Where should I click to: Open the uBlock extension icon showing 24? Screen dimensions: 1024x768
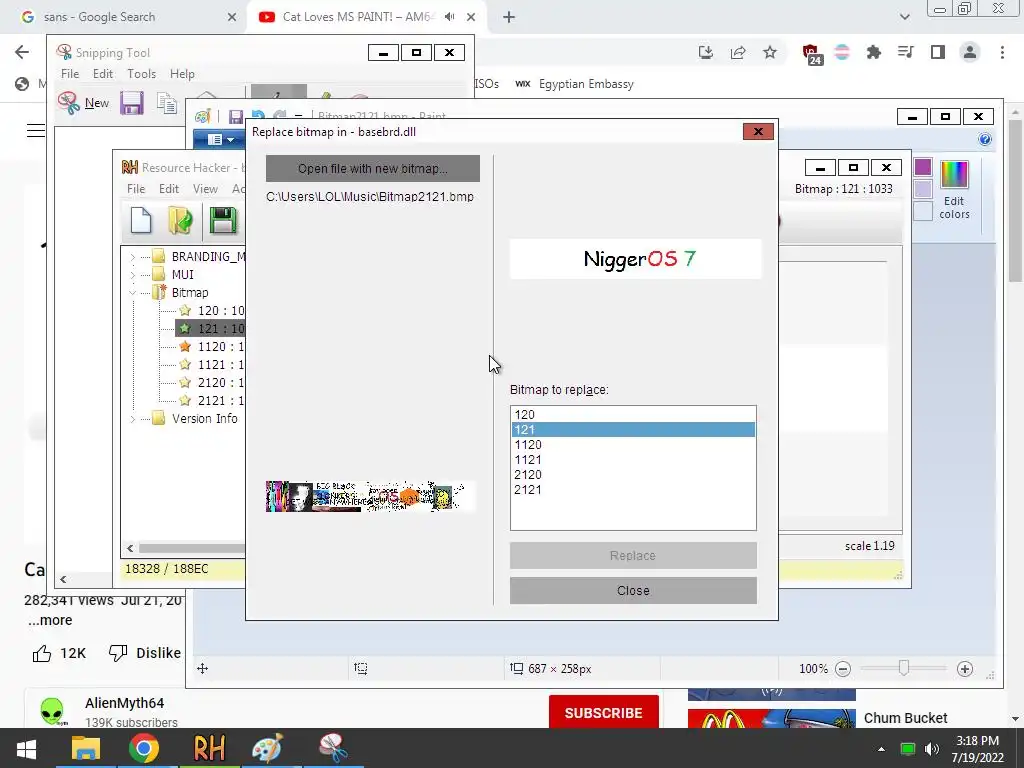click(x=811, y=54)
